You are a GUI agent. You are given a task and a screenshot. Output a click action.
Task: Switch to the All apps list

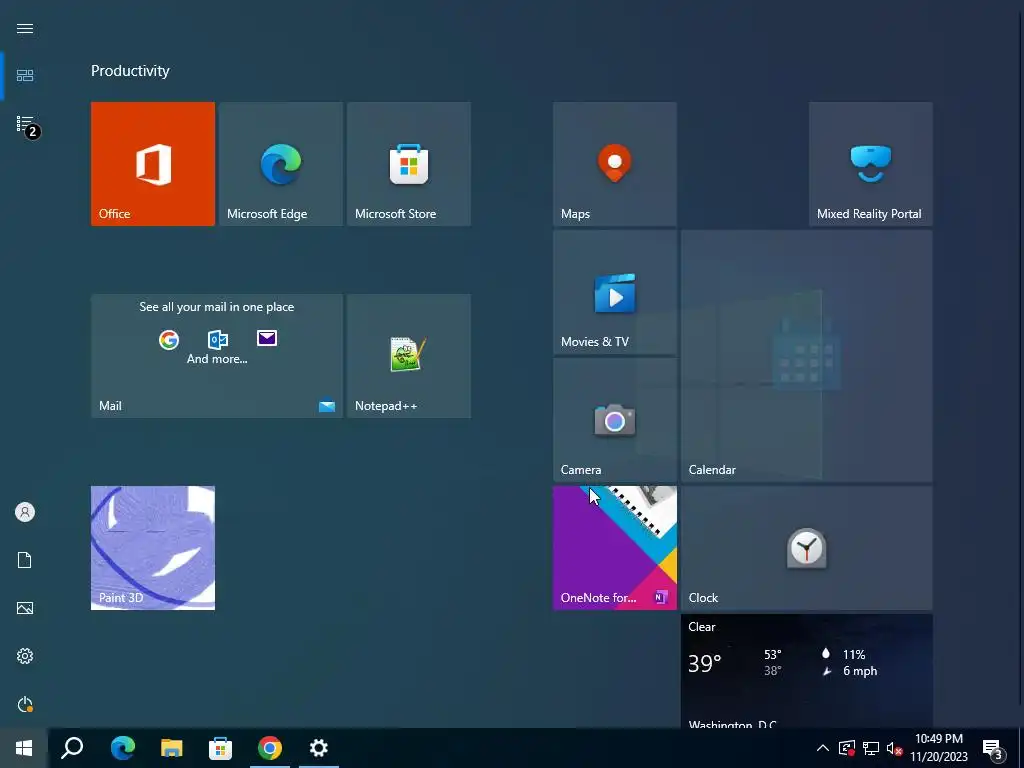25,123
